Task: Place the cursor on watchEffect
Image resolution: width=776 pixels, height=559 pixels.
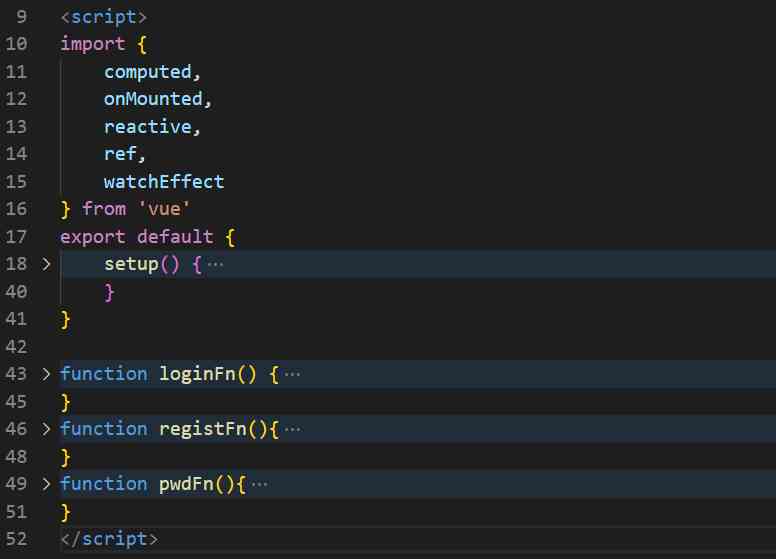Action: (x=163, y=182)
